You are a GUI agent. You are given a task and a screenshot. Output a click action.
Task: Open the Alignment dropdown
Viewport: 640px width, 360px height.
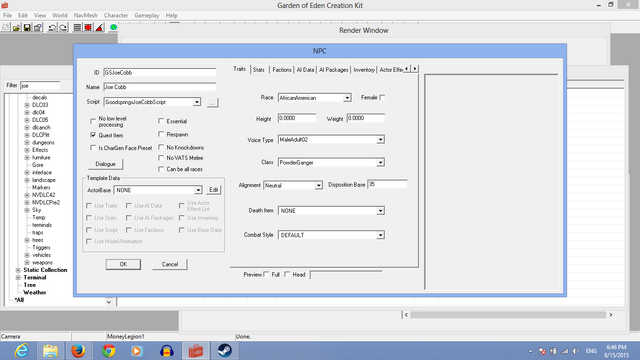pos(318,185)
